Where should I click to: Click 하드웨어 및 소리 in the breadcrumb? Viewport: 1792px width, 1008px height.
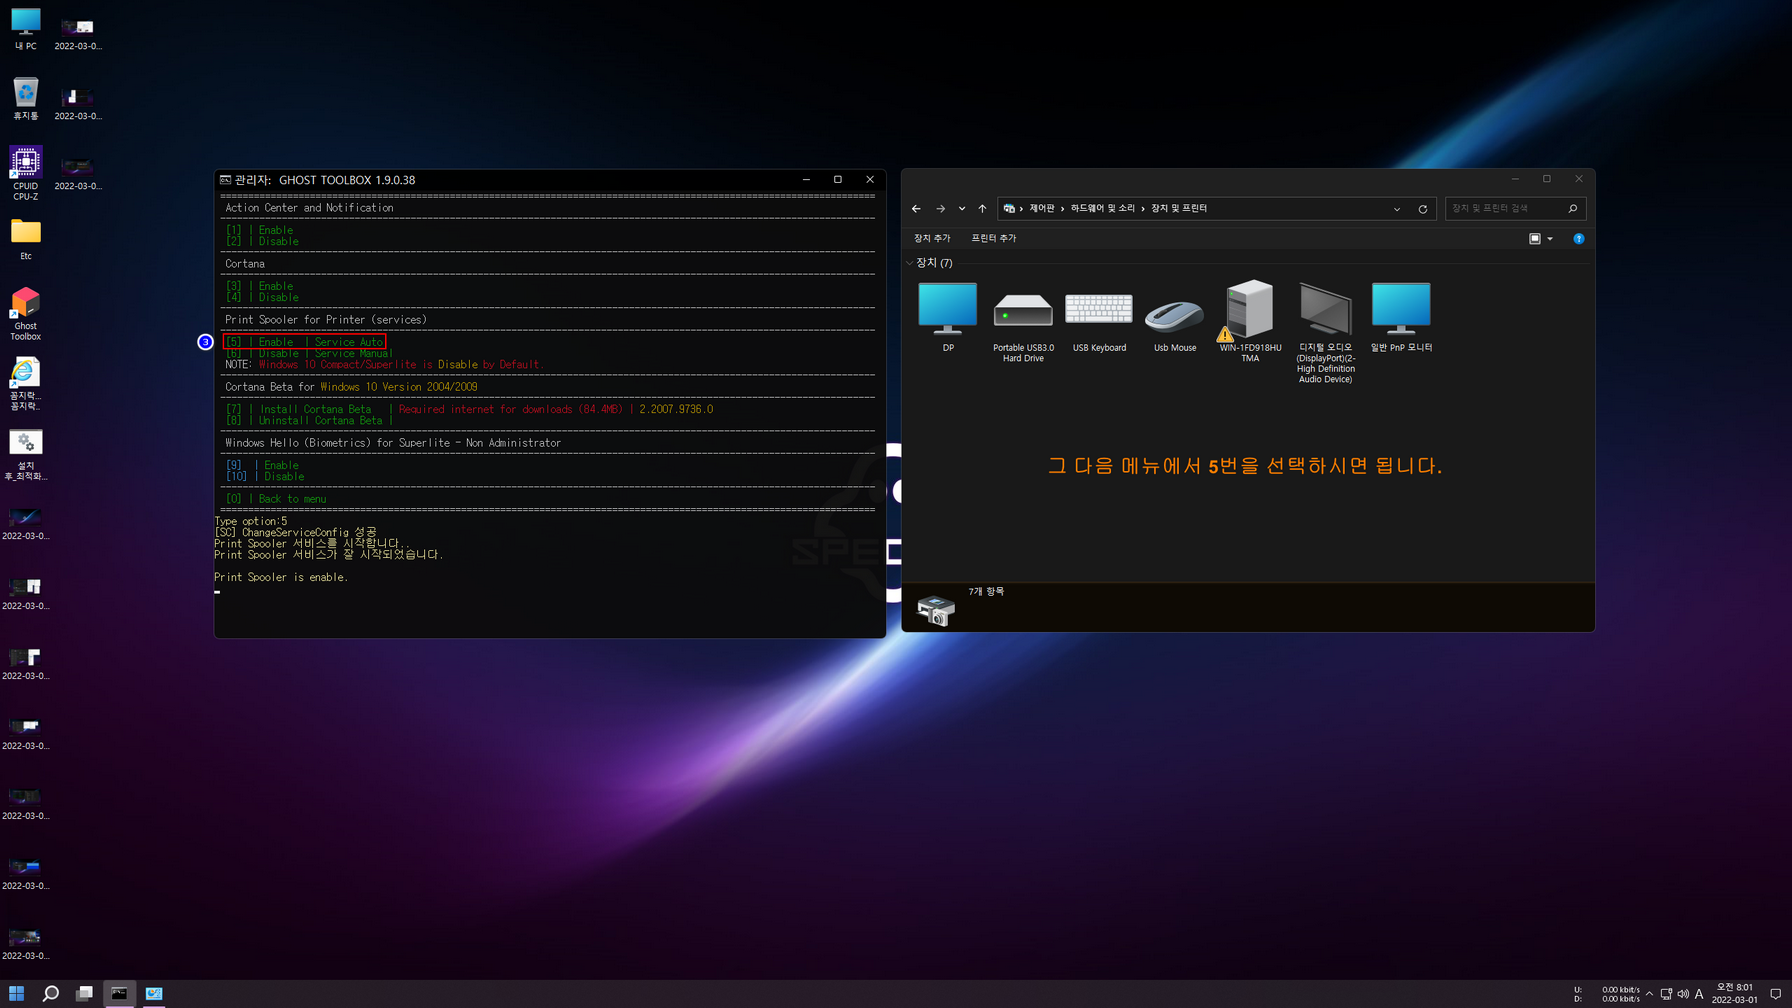coord(1102,209)
